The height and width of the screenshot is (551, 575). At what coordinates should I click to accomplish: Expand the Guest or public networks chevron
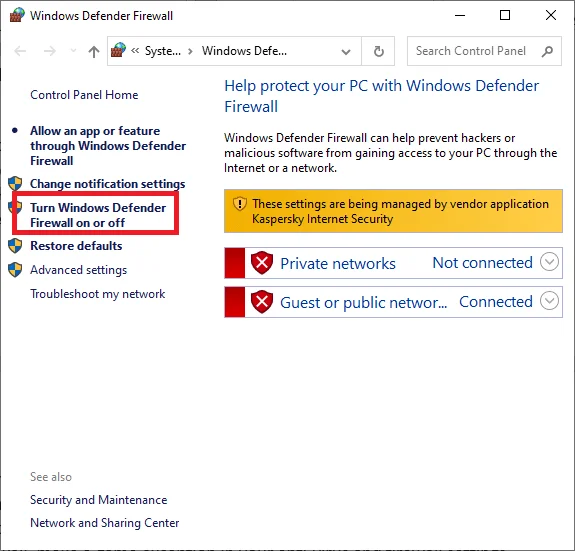[x=549, y=301]
